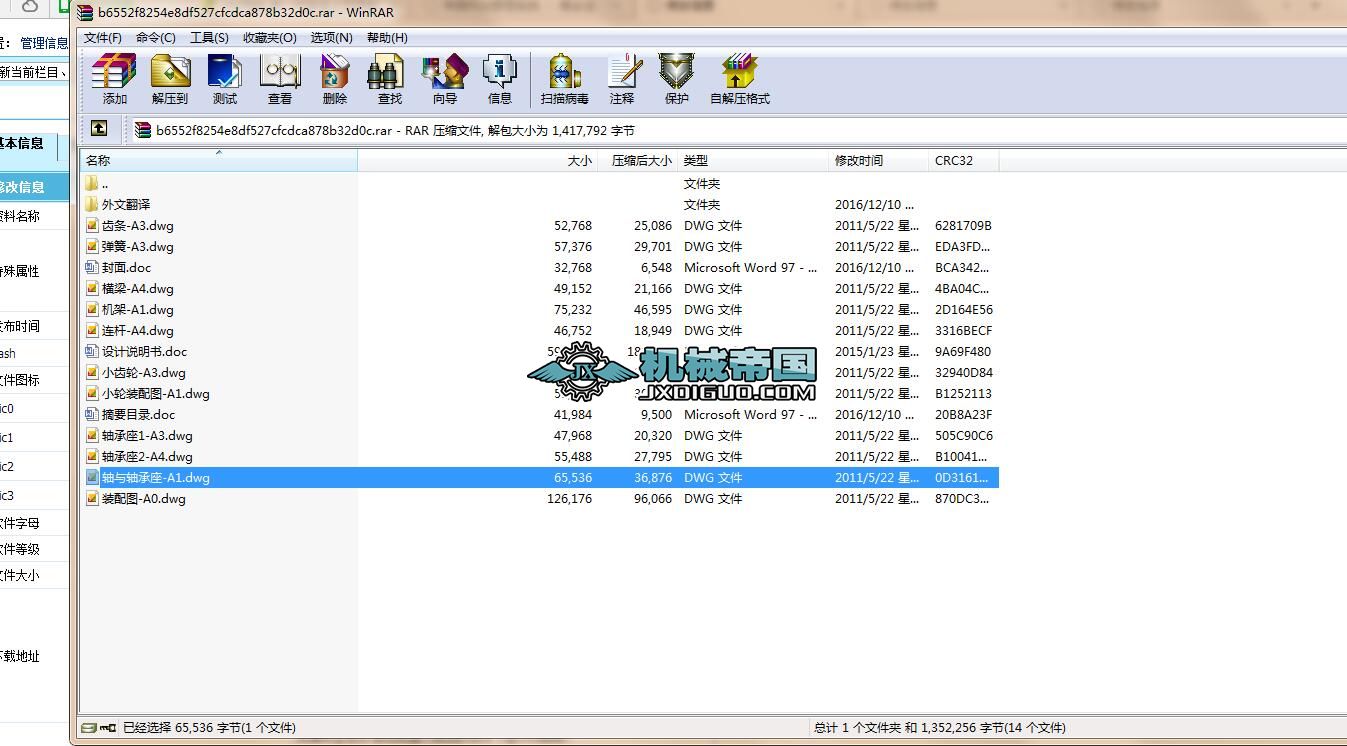Click the 连杆-A4.dwg file icon
The image size is (1347, 746).
pyautogui.click(x=92, y=330)
